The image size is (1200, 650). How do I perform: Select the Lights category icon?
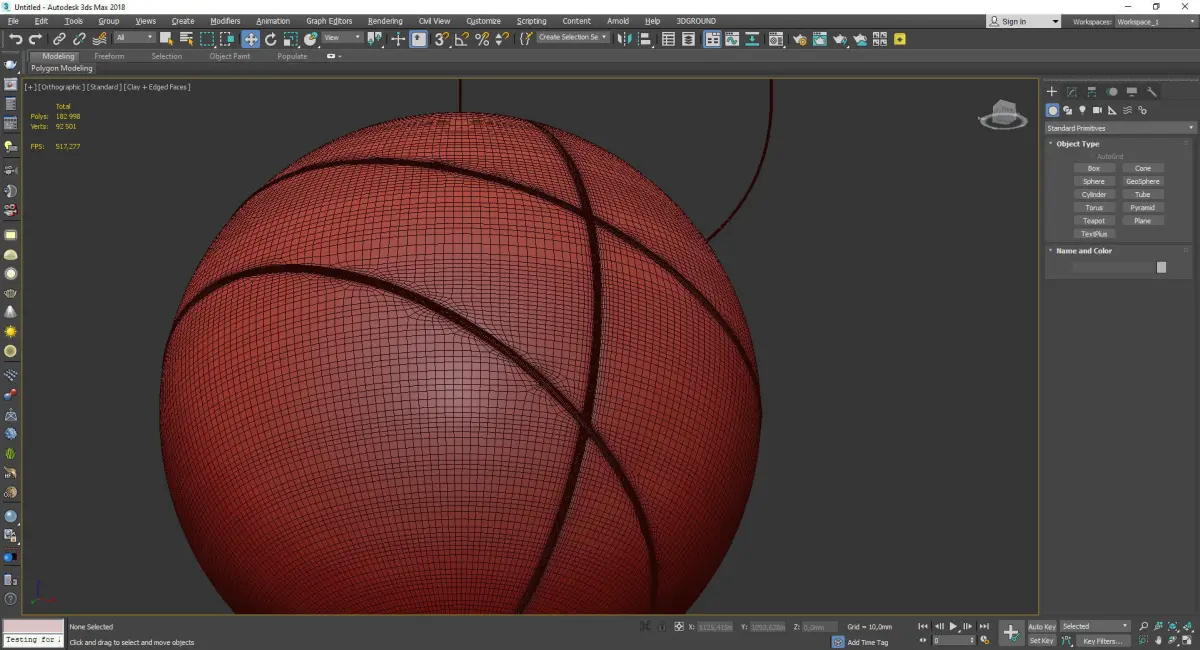tap(1082, 110)
